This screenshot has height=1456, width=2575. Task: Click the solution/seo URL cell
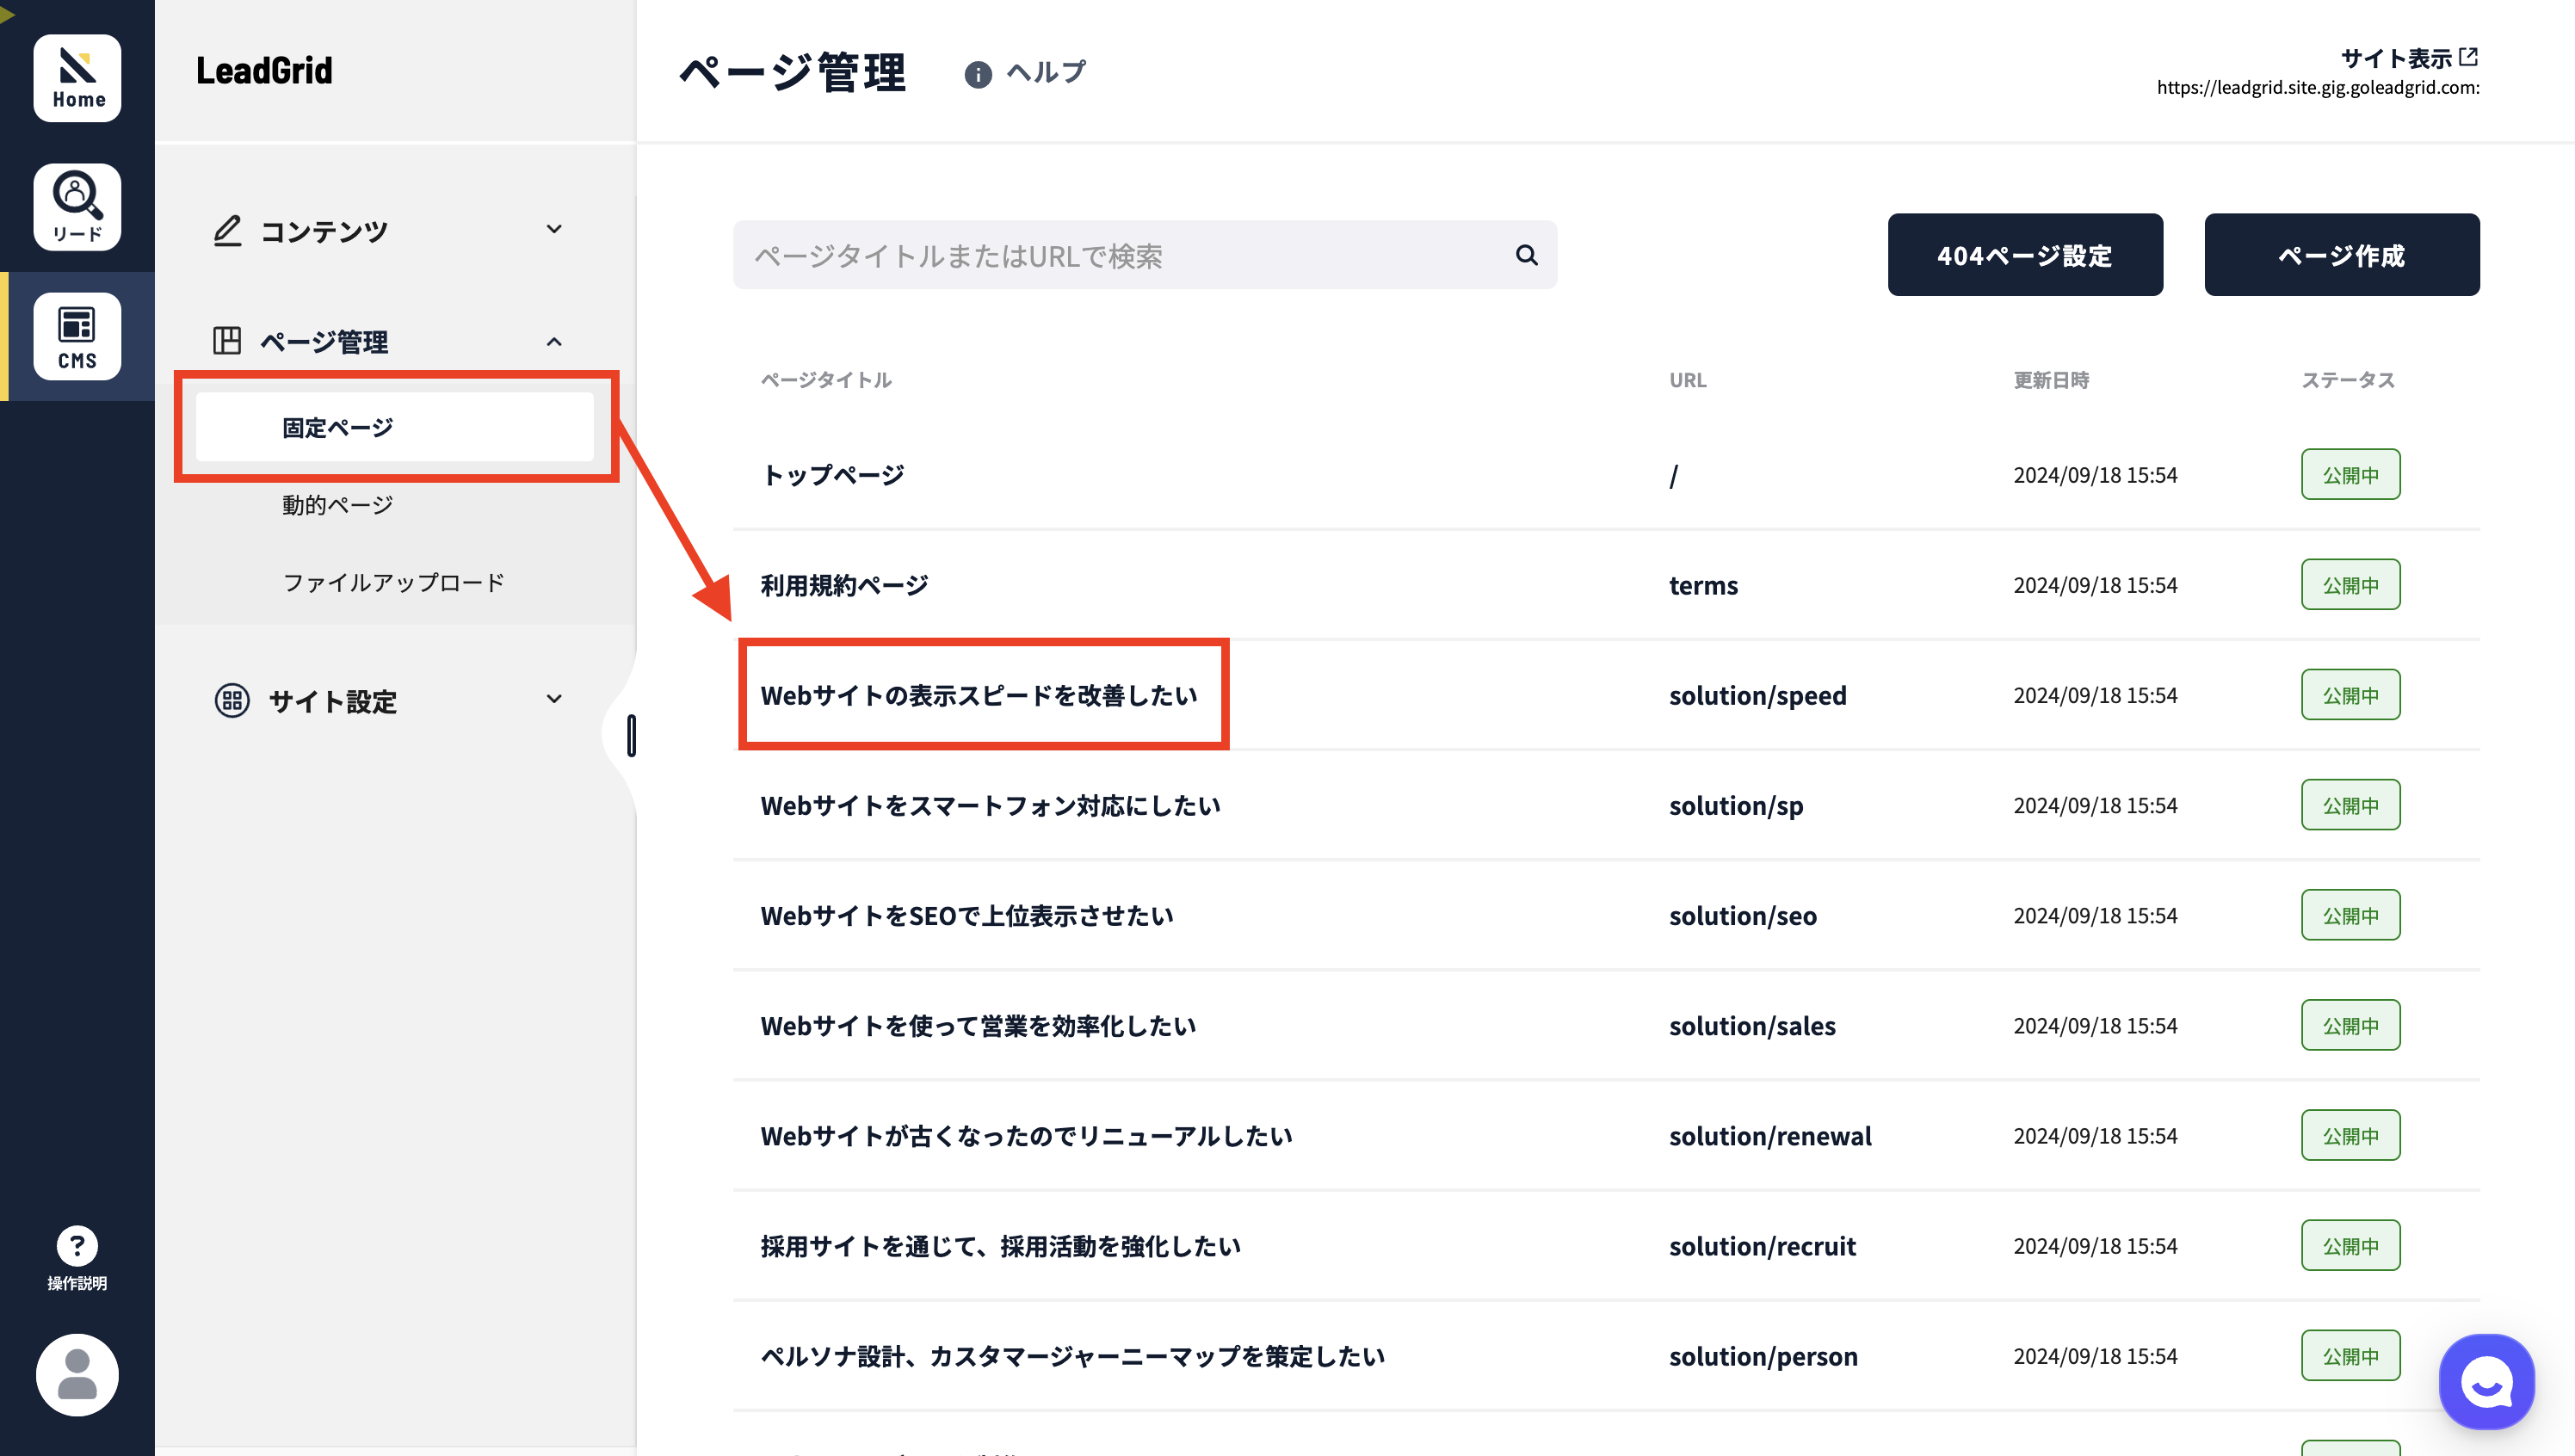(x=1743, y=915)
